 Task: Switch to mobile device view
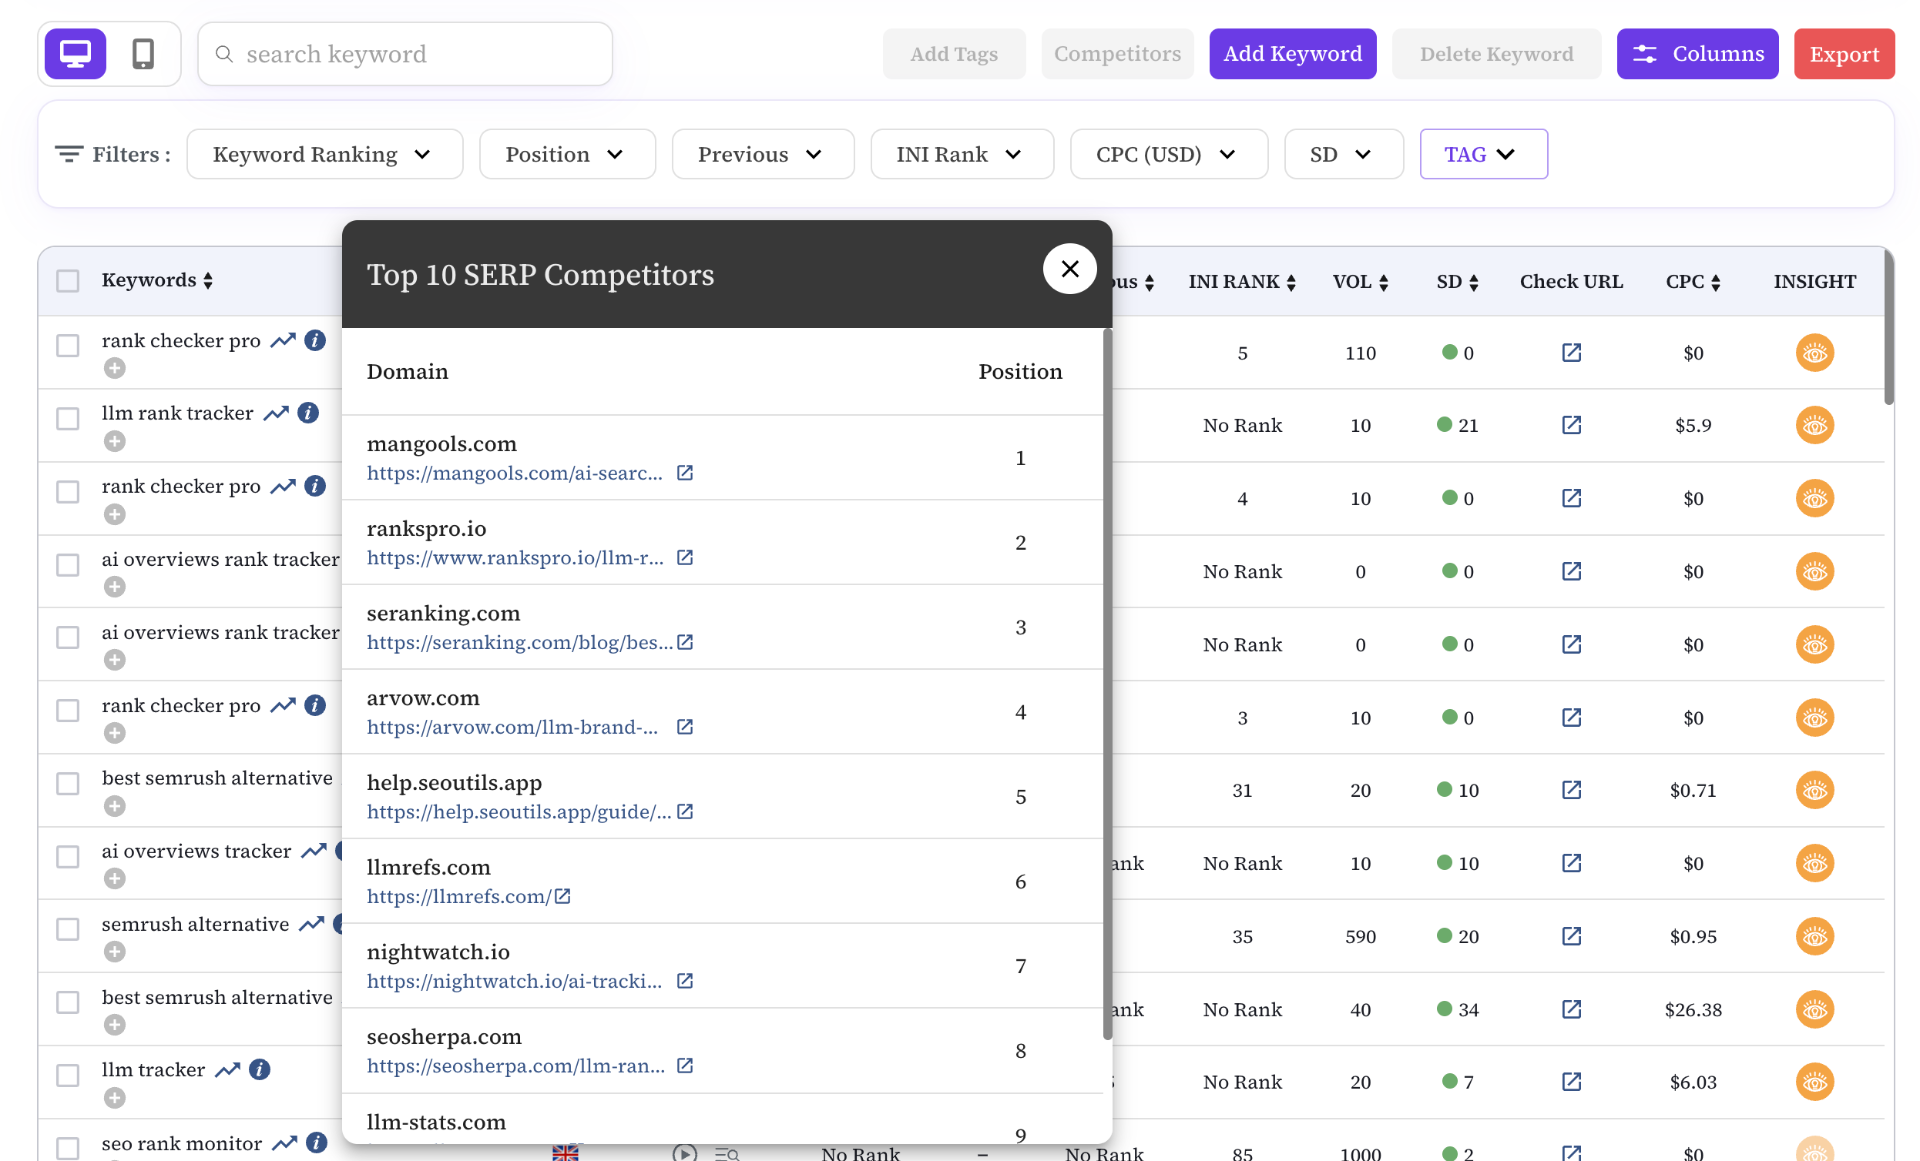click(143, 54)
